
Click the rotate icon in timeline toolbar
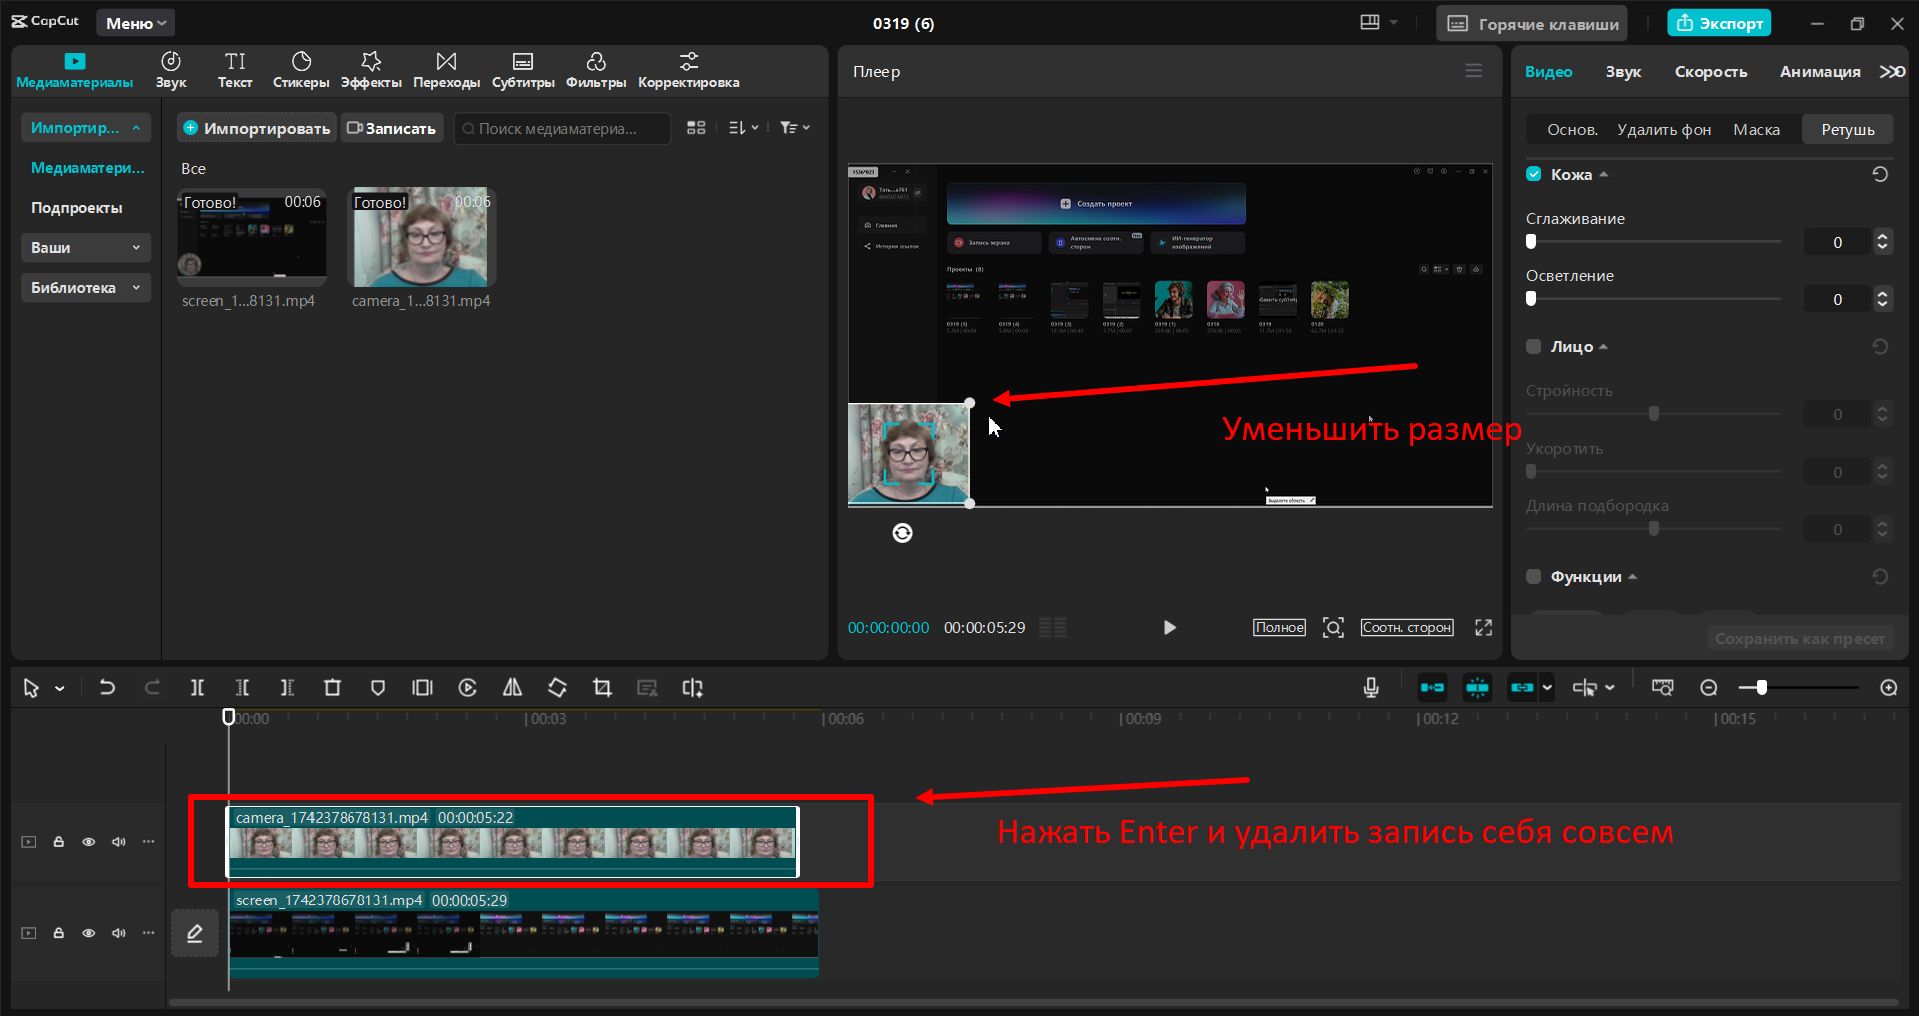click(x=557, y=688)
